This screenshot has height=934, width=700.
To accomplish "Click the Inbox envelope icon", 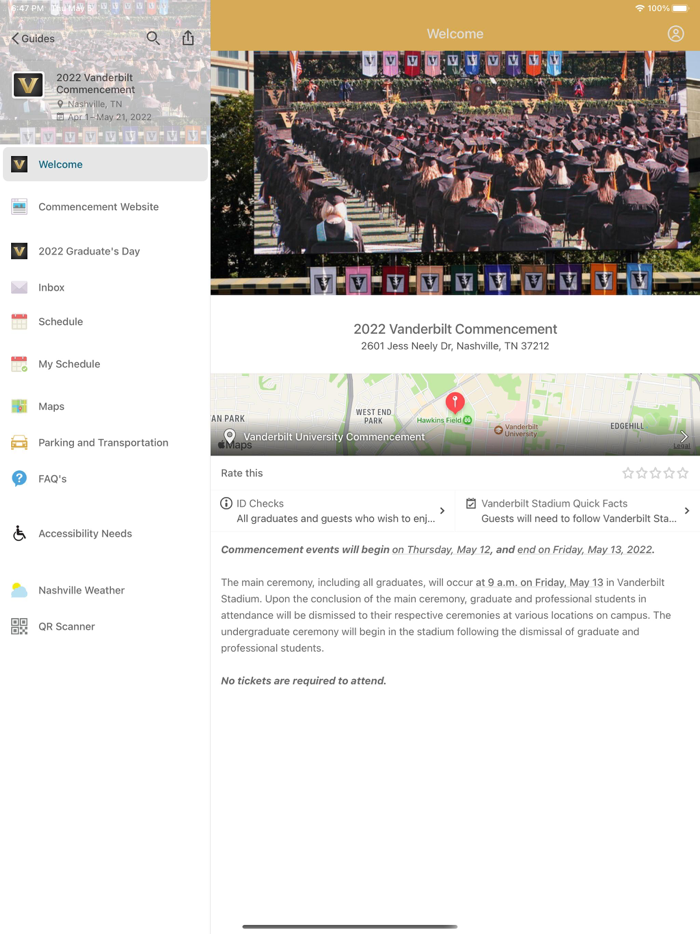I will point(19,288).
